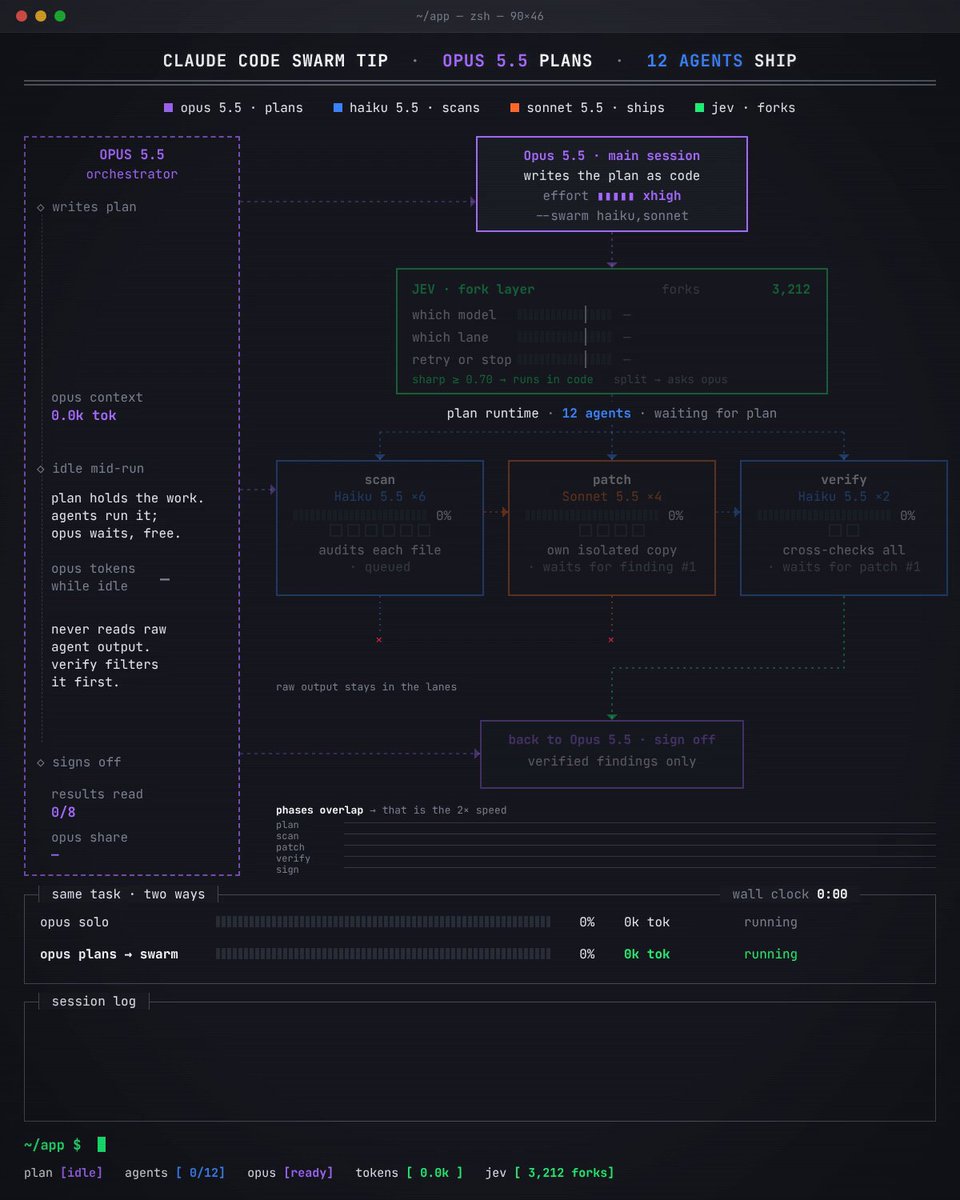Click the "plan [idle]" status bar entry
This screenshot has height=1200, width=960.
(x=63, y=1172)
